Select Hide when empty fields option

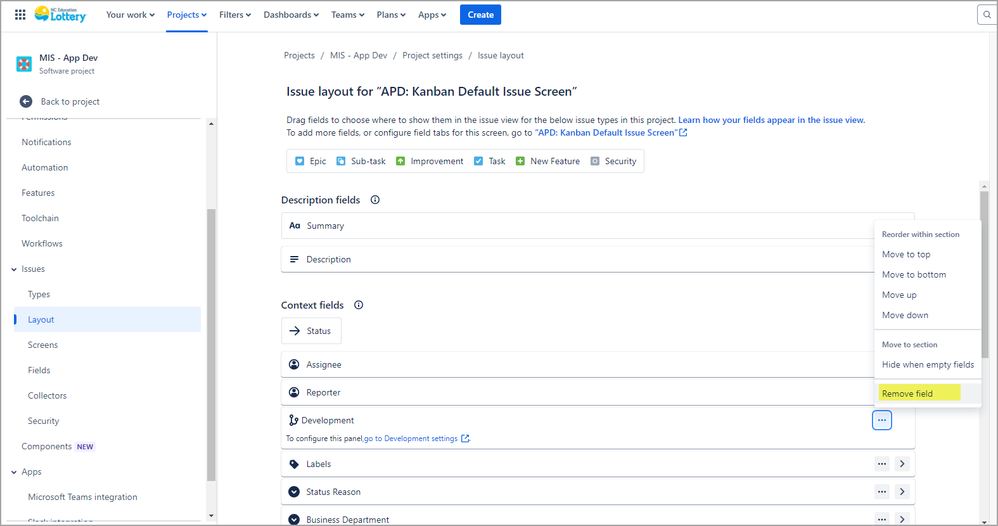[x=927, y=365]
